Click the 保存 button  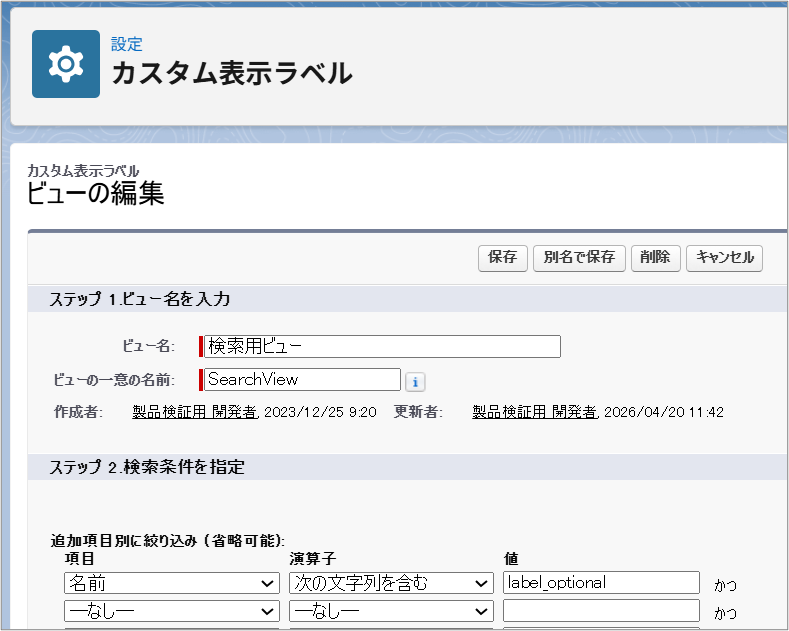pyautogui.click(x=502, y=258)
